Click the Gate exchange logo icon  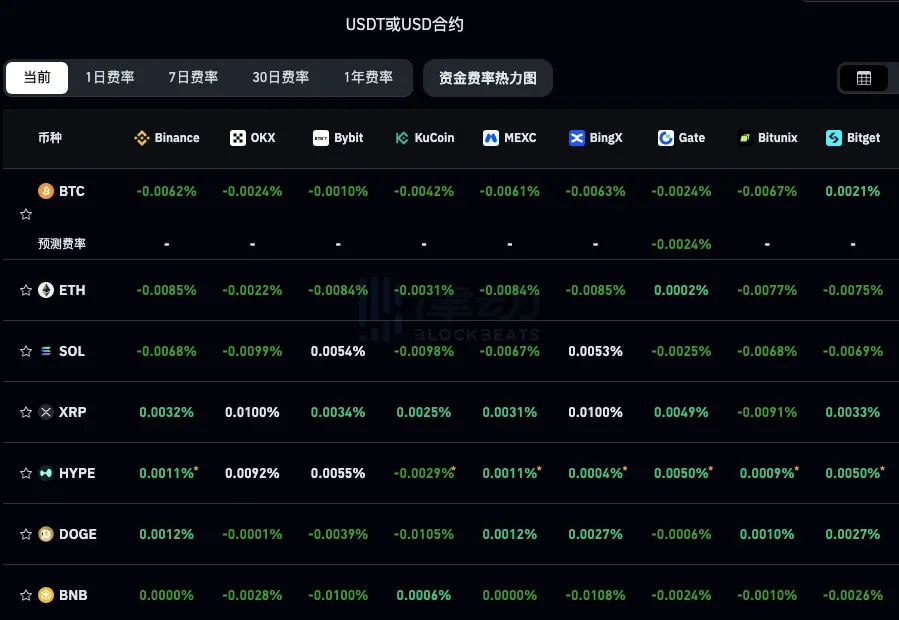point(666,138)
